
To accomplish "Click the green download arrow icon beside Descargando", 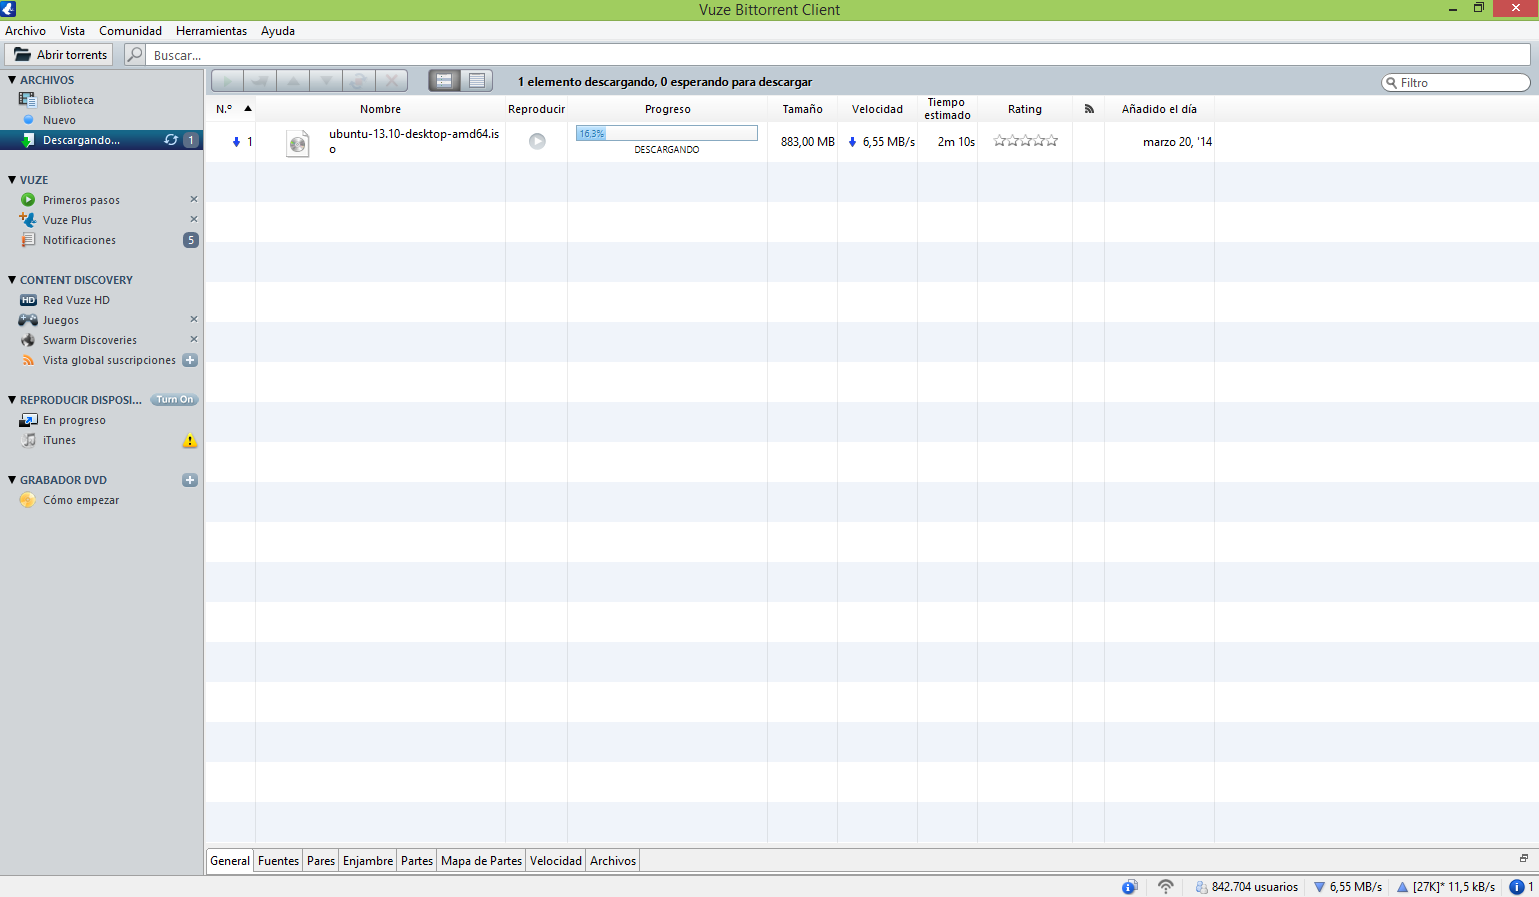I will [x=28, y=140].
